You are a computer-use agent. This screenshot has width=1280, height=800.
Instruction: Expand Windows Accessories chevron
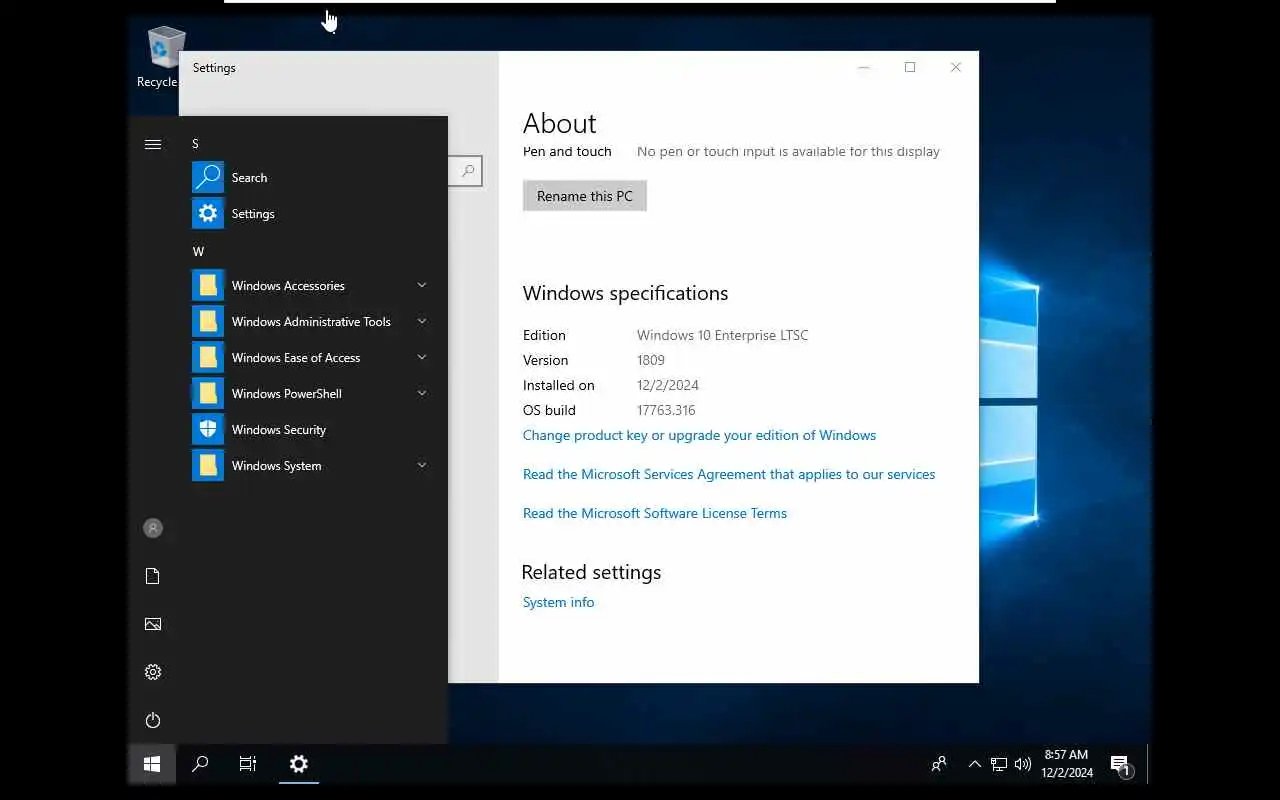[x=422, y=285]
